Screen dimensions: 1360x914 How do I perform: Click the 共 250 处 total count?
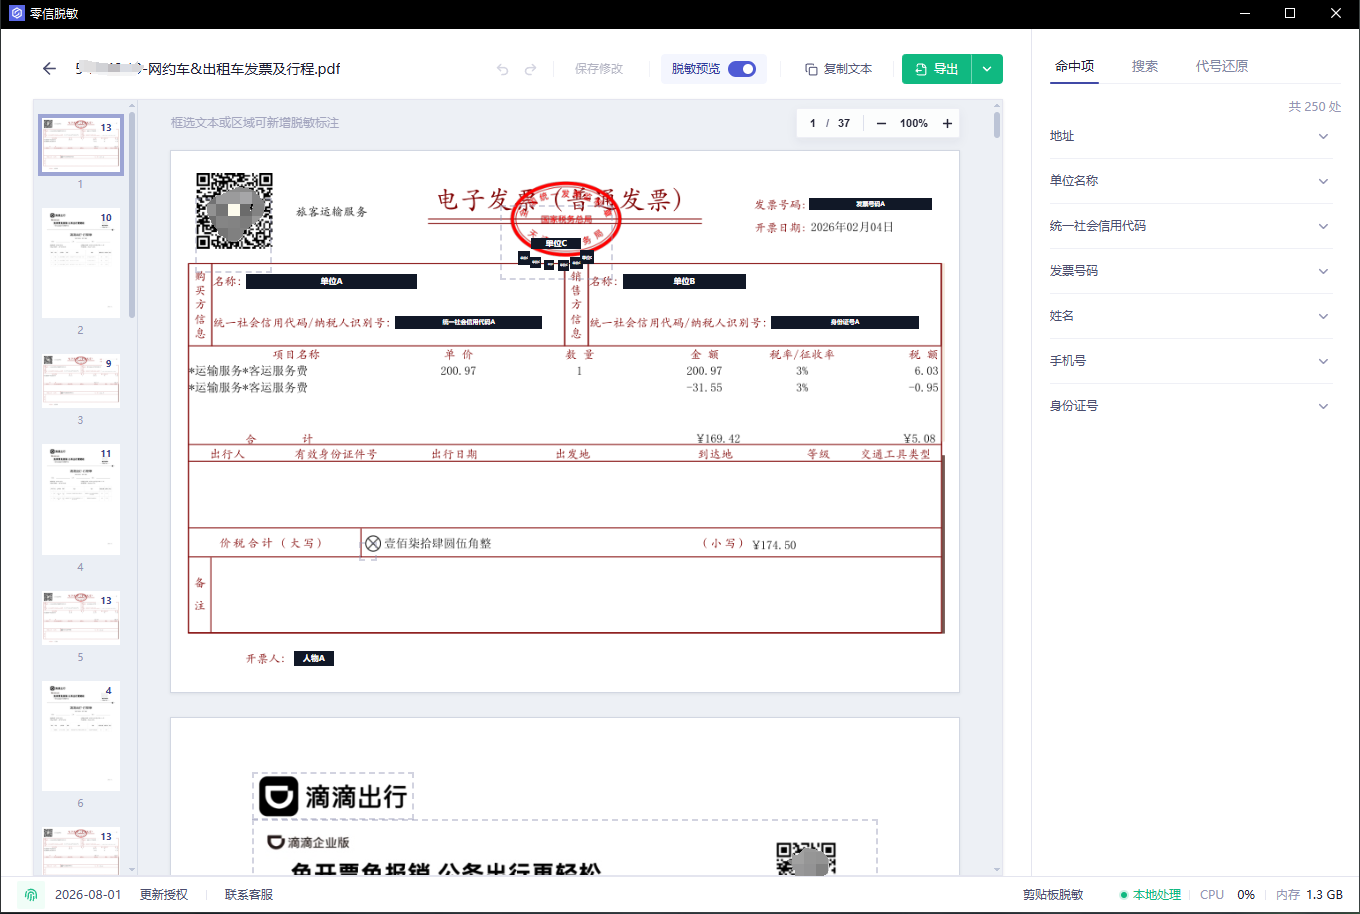[x=1314, y=107]
